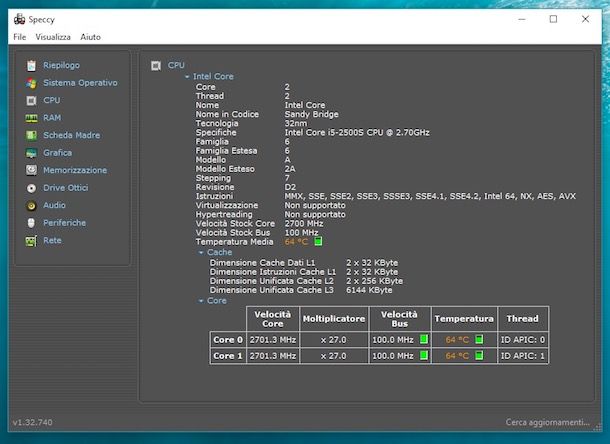Image resolution: width=610 pixels, height=444 pixels.
Task: Click the CPU heading icon in main panel
Action: pyautogui.click(x=156, y=65)
